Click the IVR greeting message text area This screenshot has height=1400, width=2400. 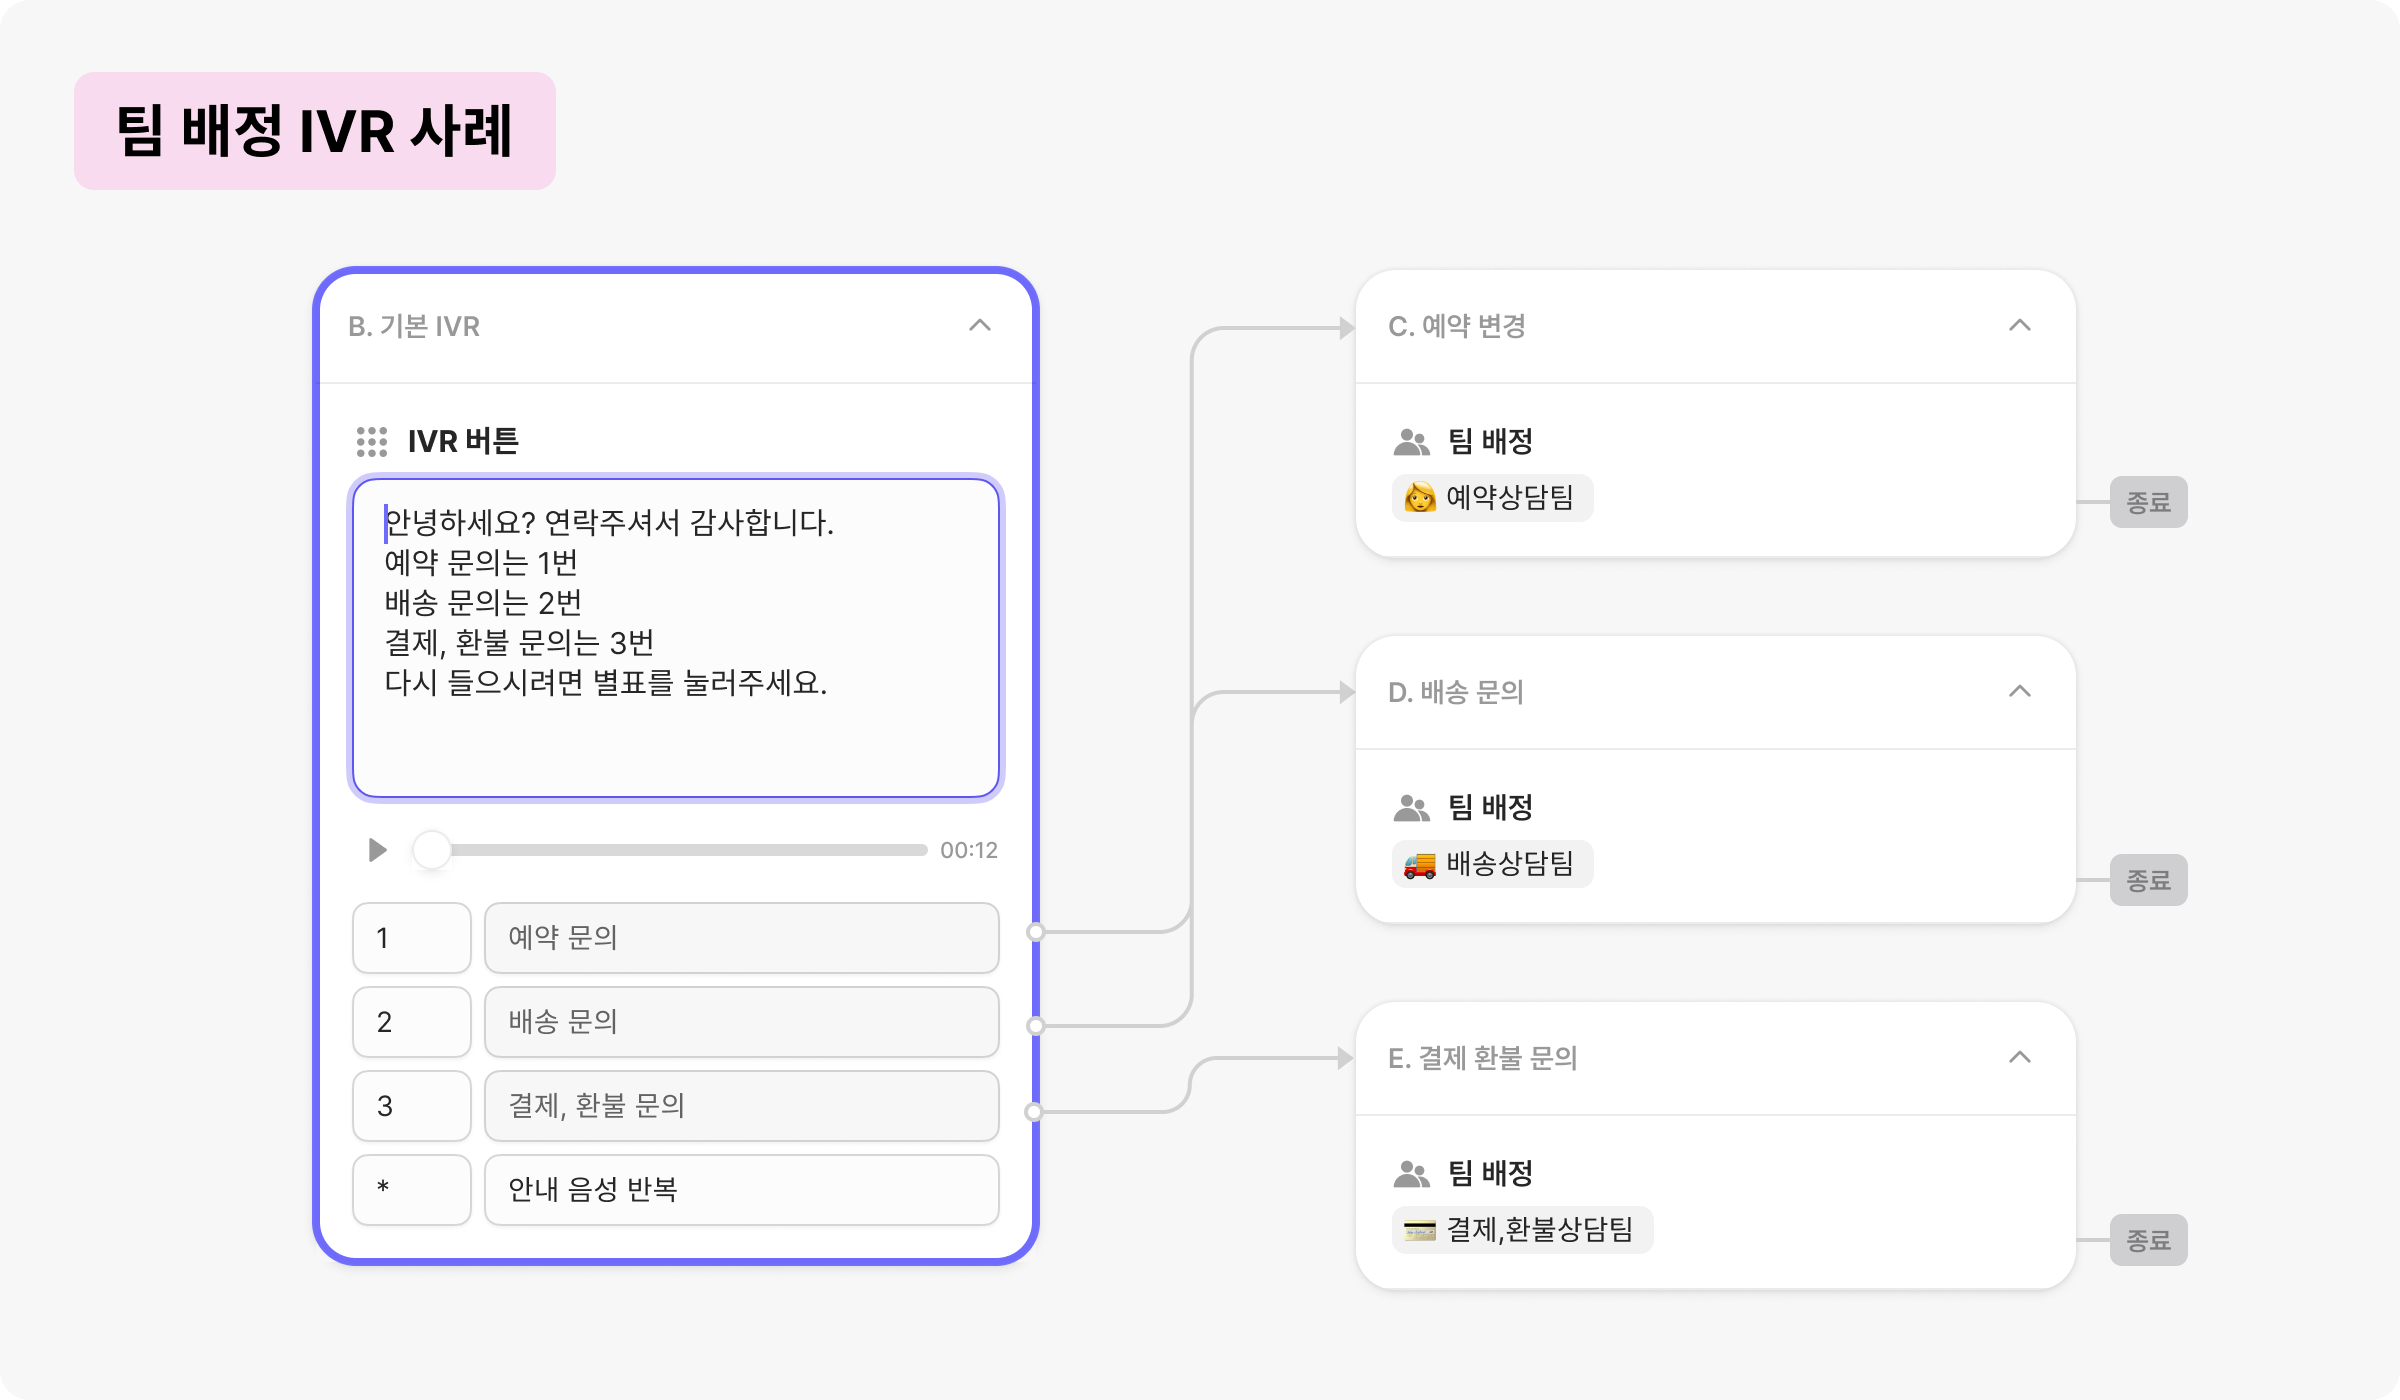676,638
